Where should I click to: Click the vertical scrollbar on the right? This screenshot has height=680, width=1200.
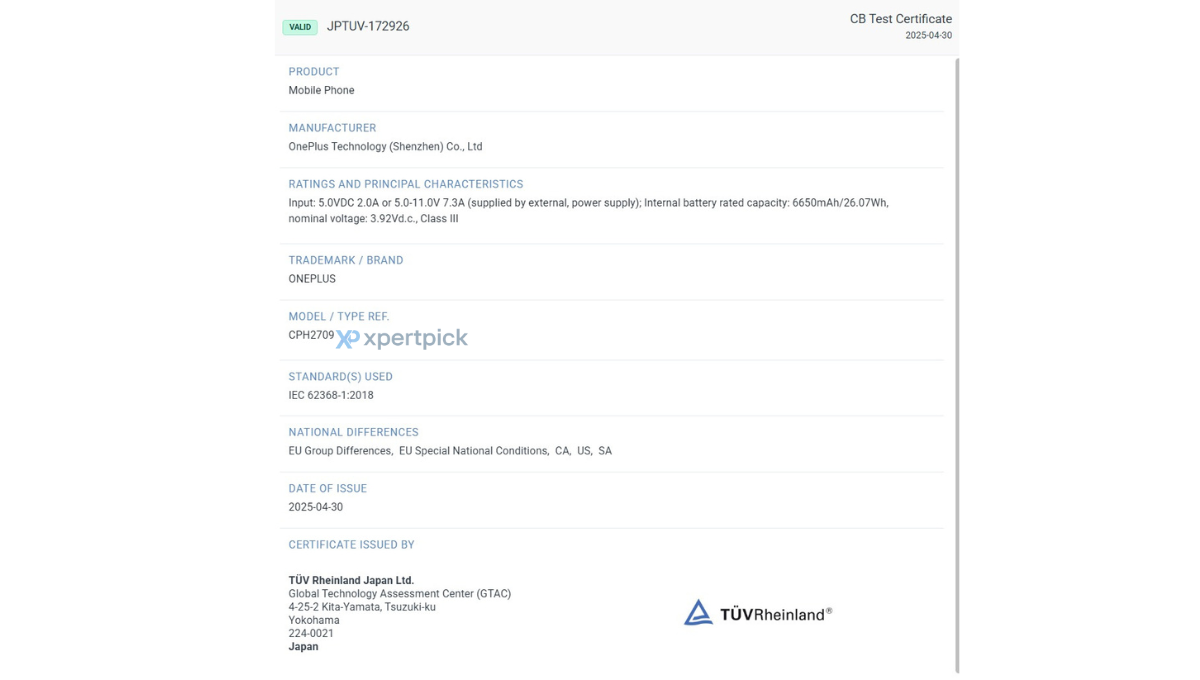point(957,365)
